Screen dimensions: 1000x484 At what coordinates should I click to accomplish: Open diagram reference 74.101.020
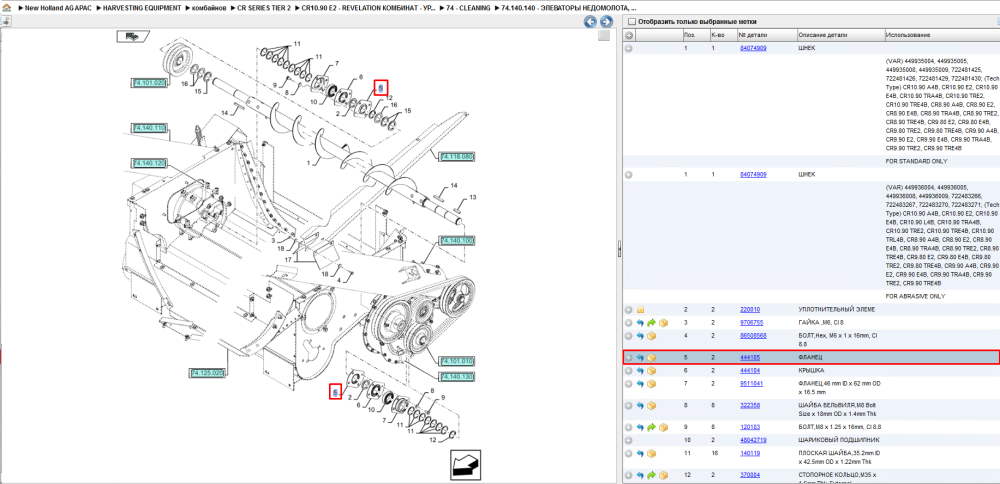[x=149, y=83]
